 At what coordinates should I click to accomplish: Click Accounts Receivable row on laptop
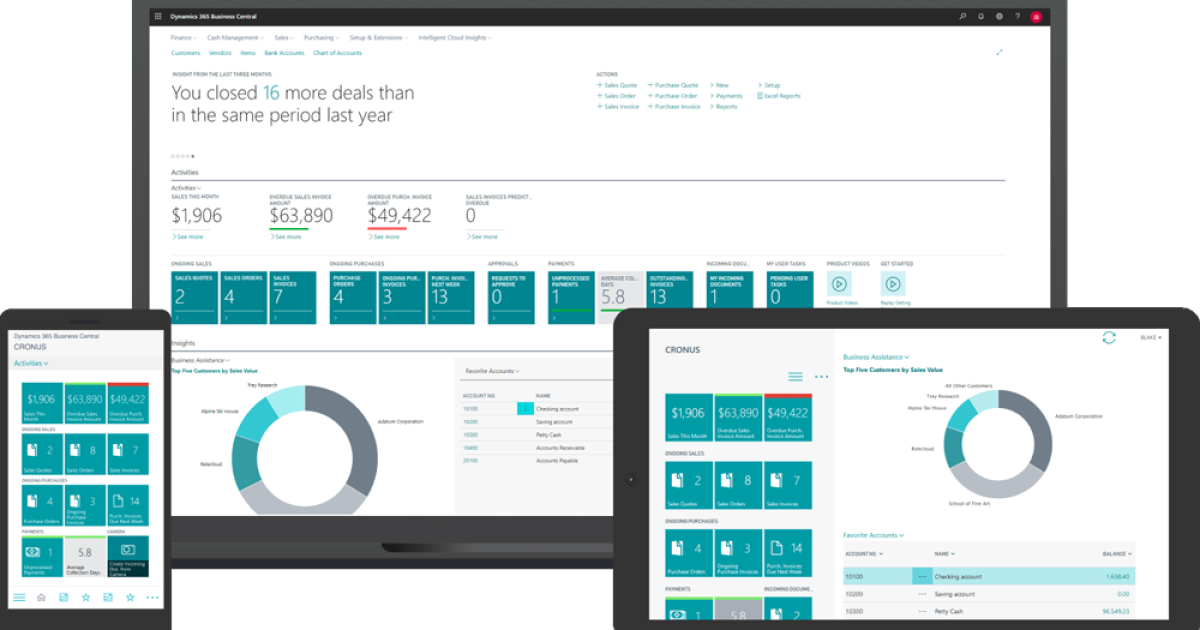(x=537, y=447)
